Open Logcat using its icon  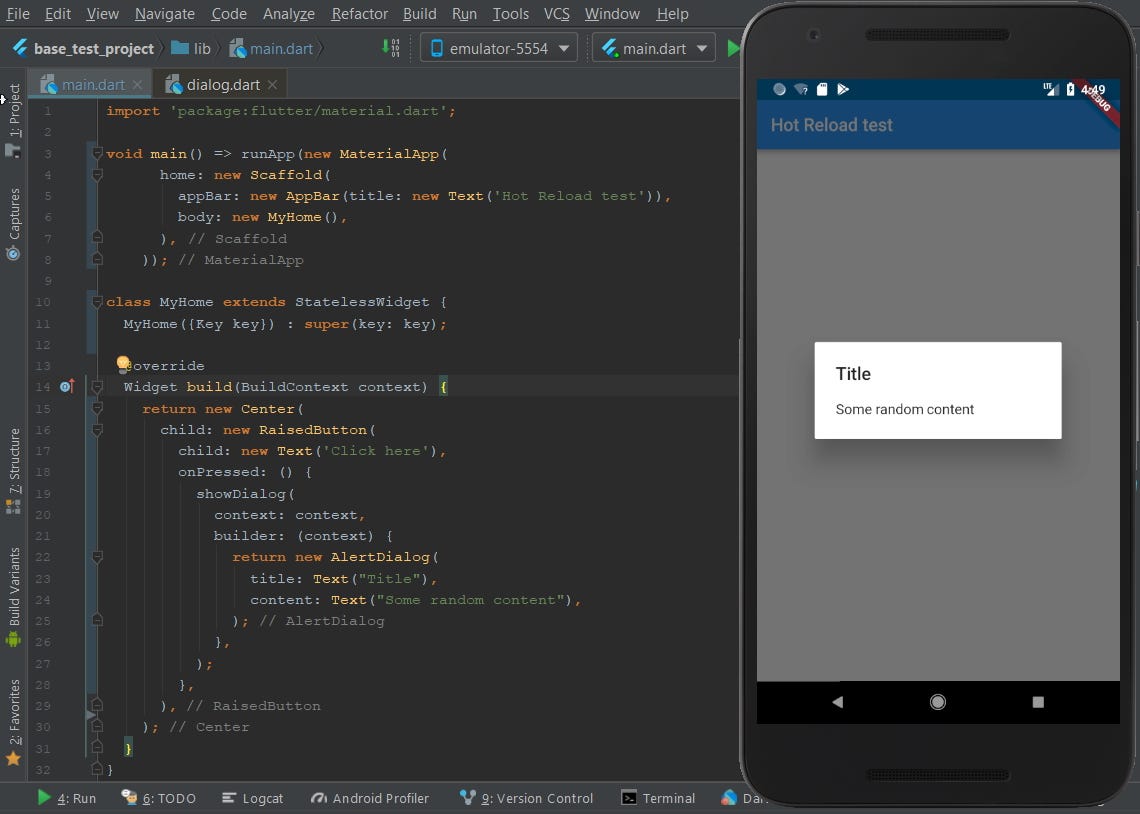(x=252, y=798)
